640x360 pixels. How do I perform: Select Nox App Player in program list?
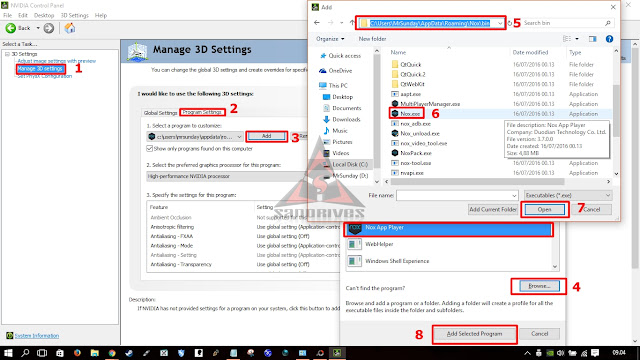coord(448,228)
